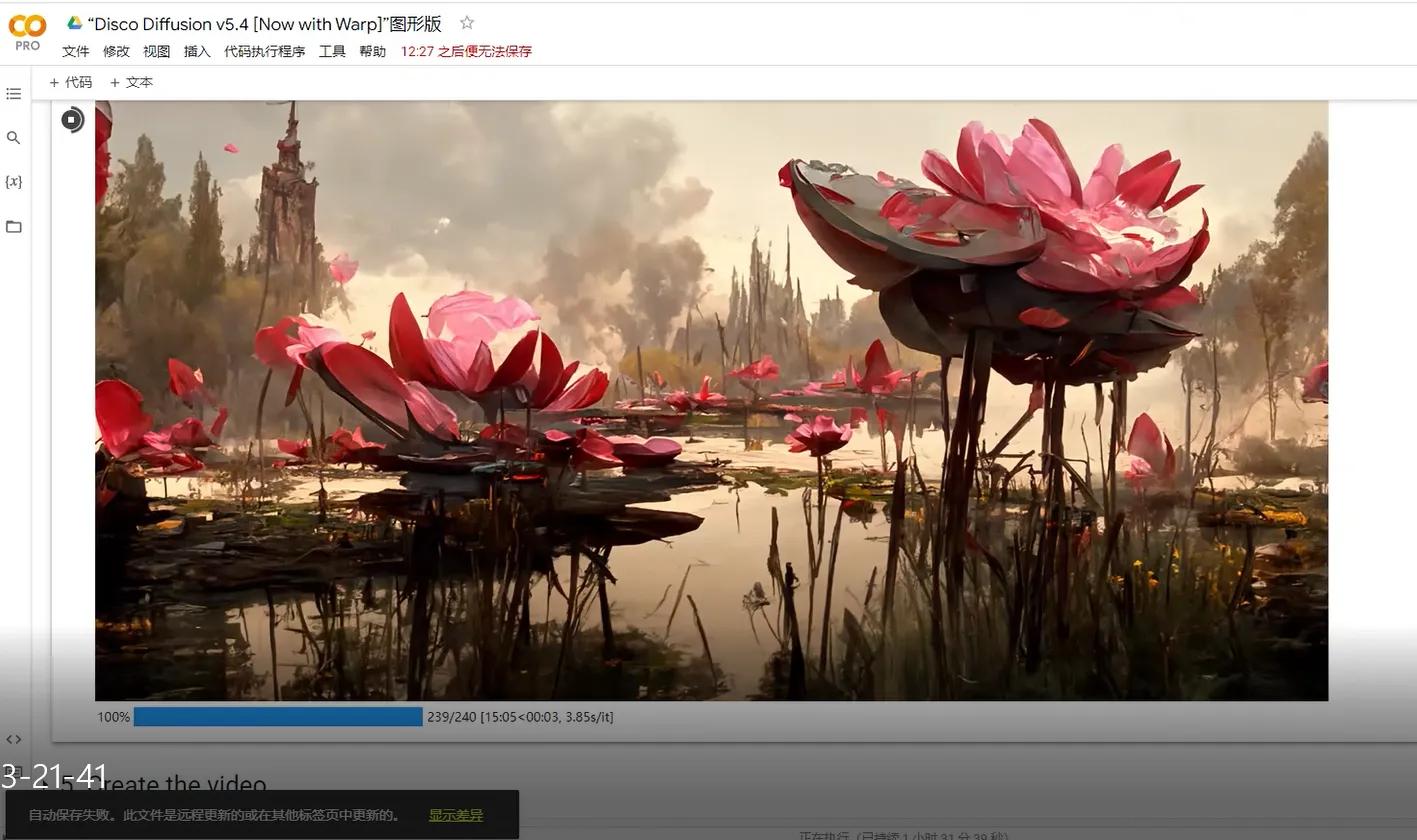
Task: Add a code cell with '+ 代码'
Action: 70,83
